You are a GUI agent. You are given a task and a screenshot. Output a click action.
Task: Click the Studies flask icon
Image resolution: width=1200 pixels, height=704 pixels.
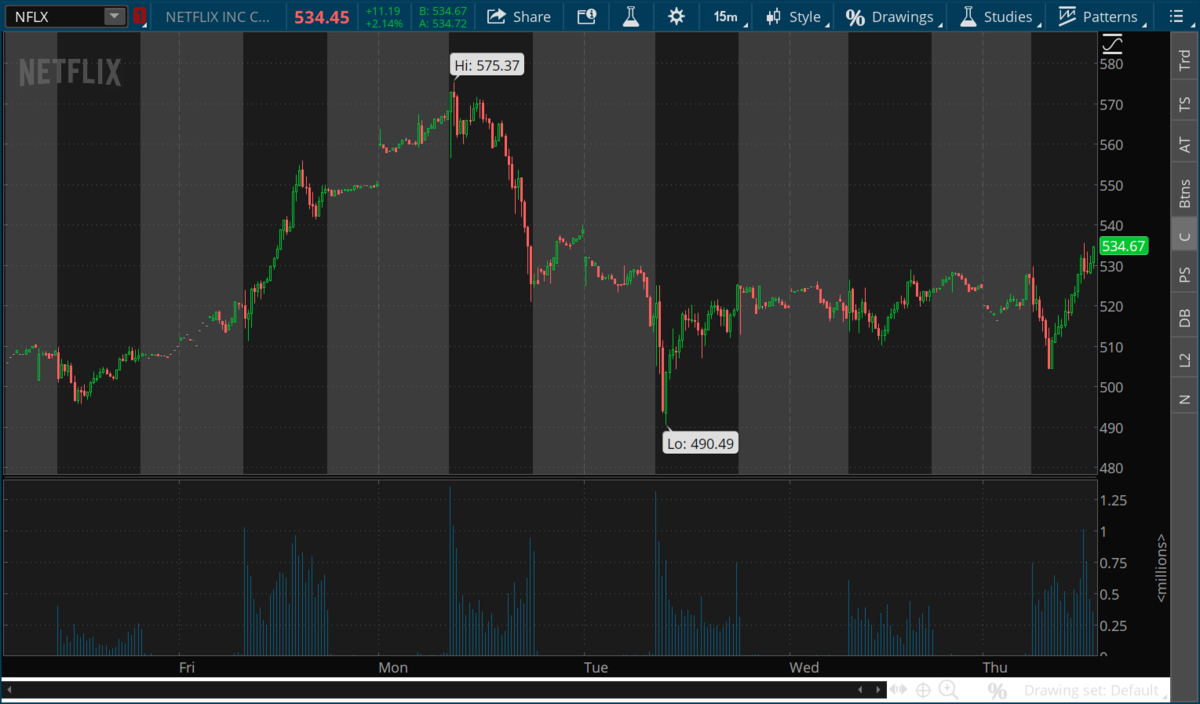click(967, 16)
